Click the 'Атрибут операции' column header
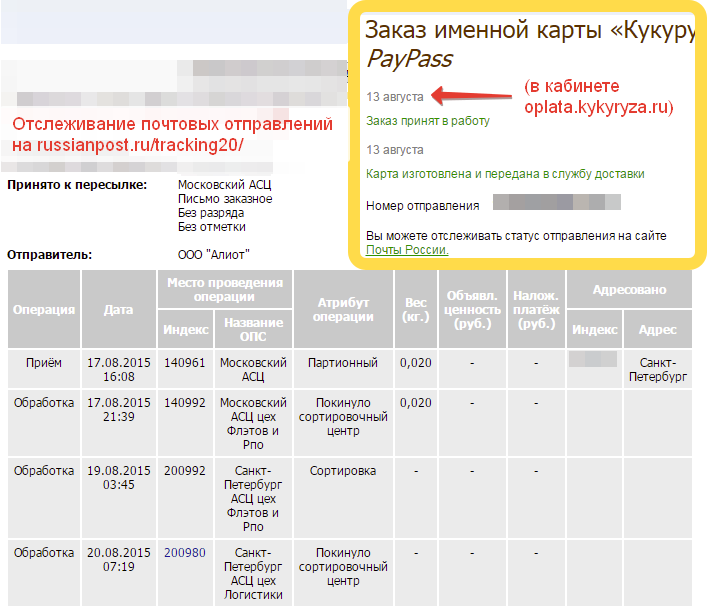The height and width of the screenshot is (609, 710). pyautogui.click(x=343, y=310)
